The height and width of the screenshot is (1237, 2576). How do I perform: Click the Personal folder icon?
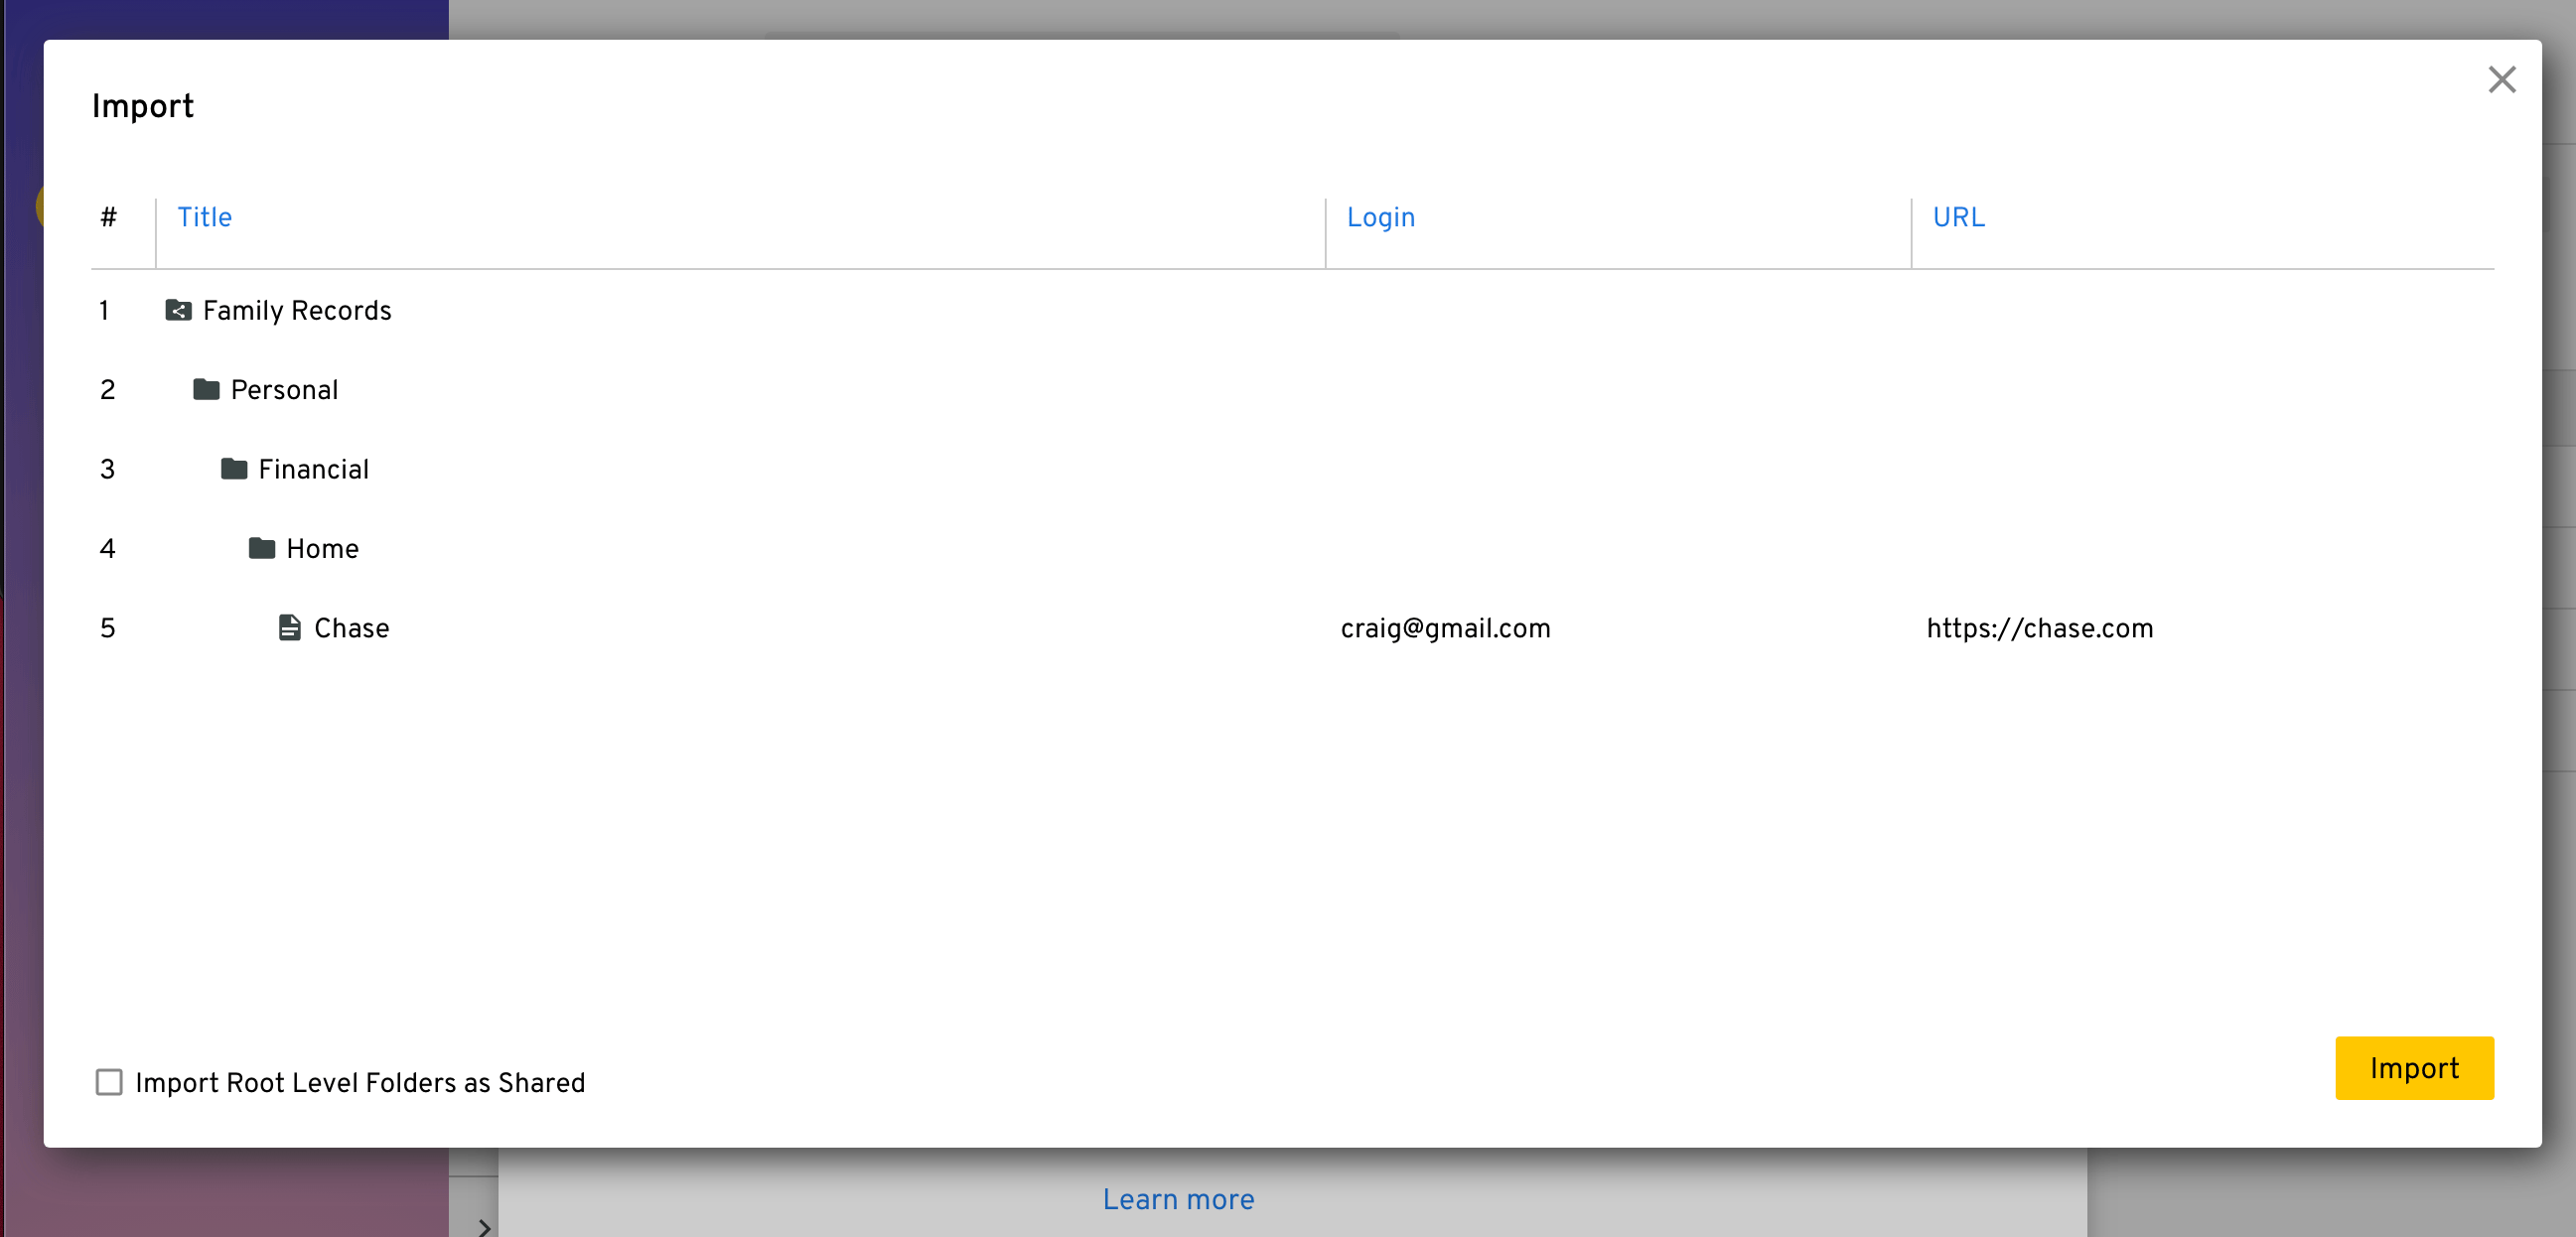206,390
